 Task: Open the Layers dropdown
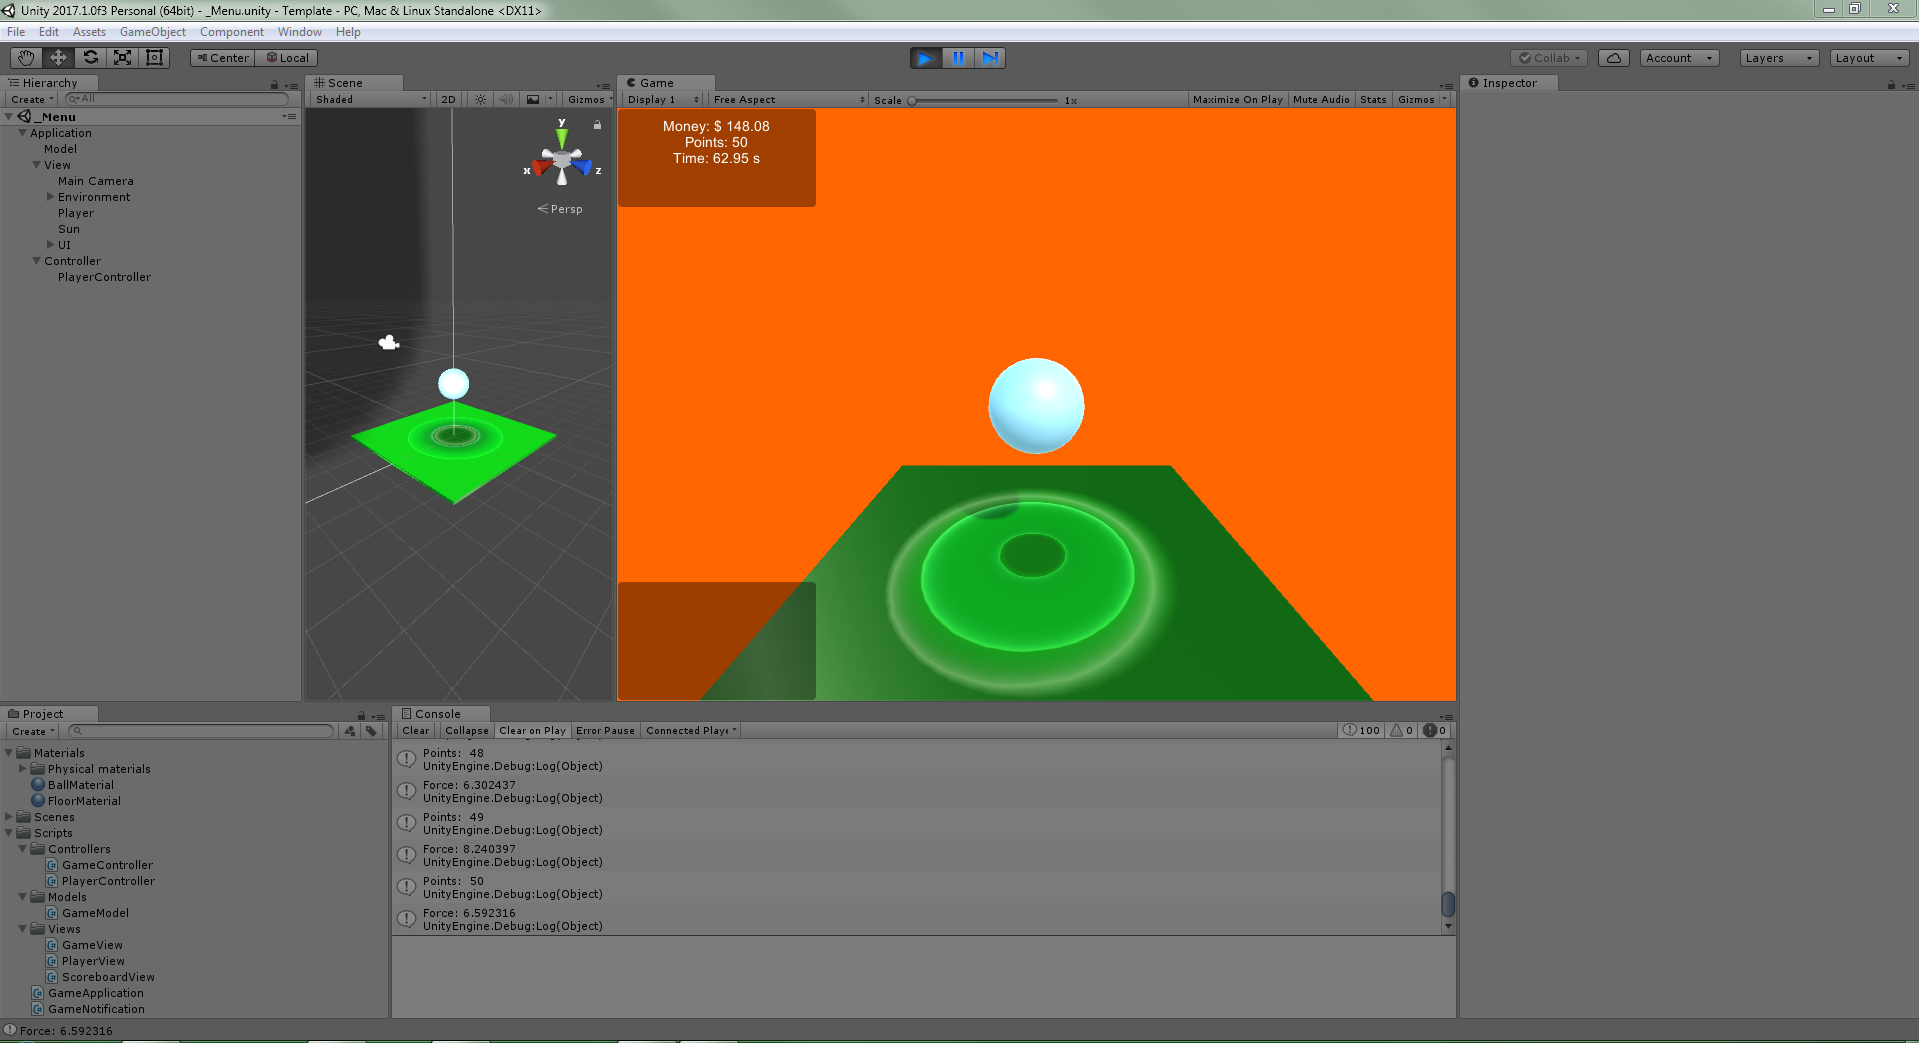(1778, 58)
